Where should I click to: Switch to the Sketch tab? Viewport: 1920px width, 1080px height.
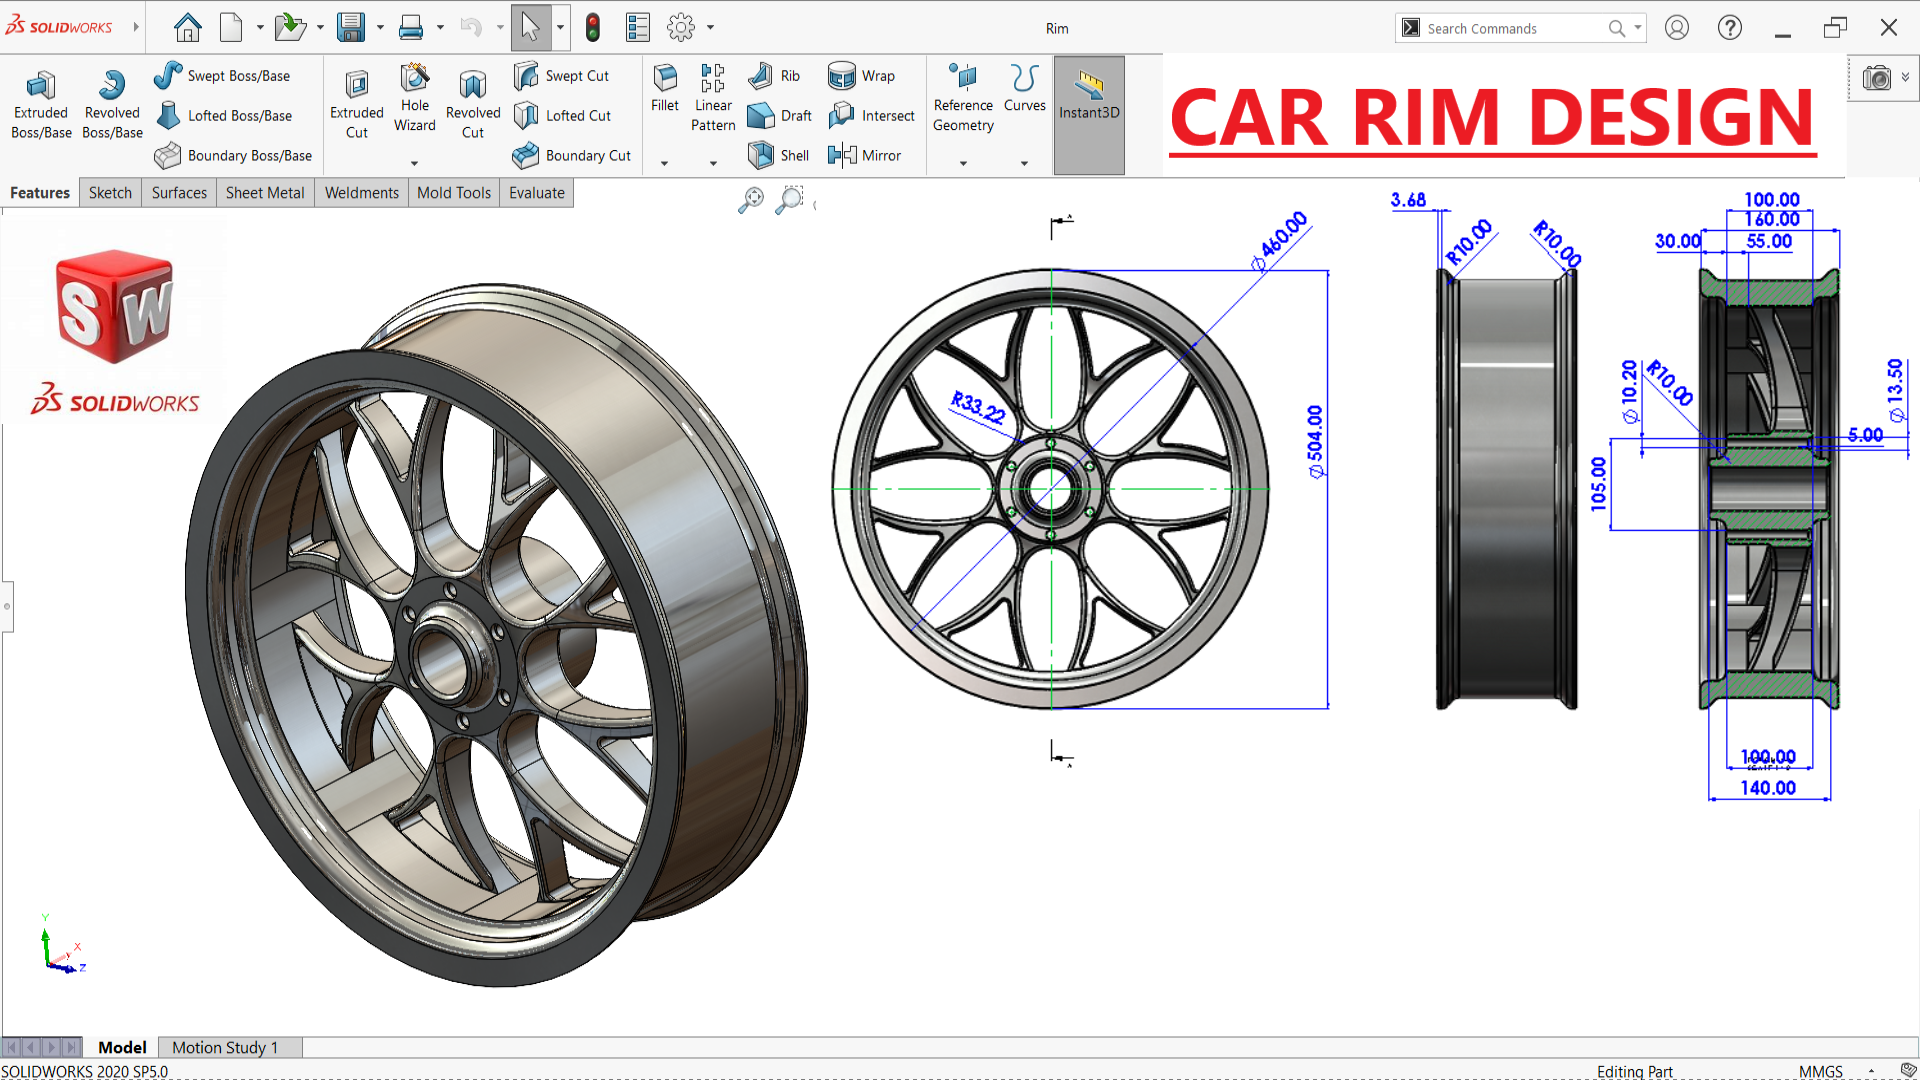tap(110, 193)
